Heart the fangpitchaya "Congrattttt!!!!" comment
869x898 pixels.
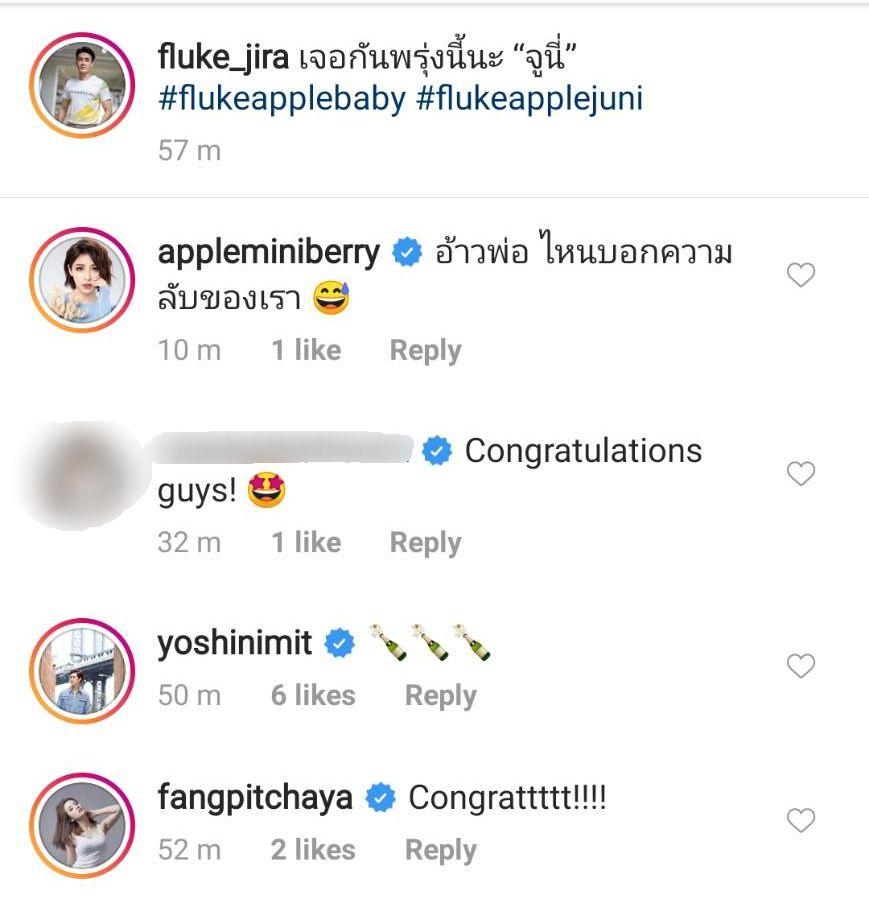[801, 821]
